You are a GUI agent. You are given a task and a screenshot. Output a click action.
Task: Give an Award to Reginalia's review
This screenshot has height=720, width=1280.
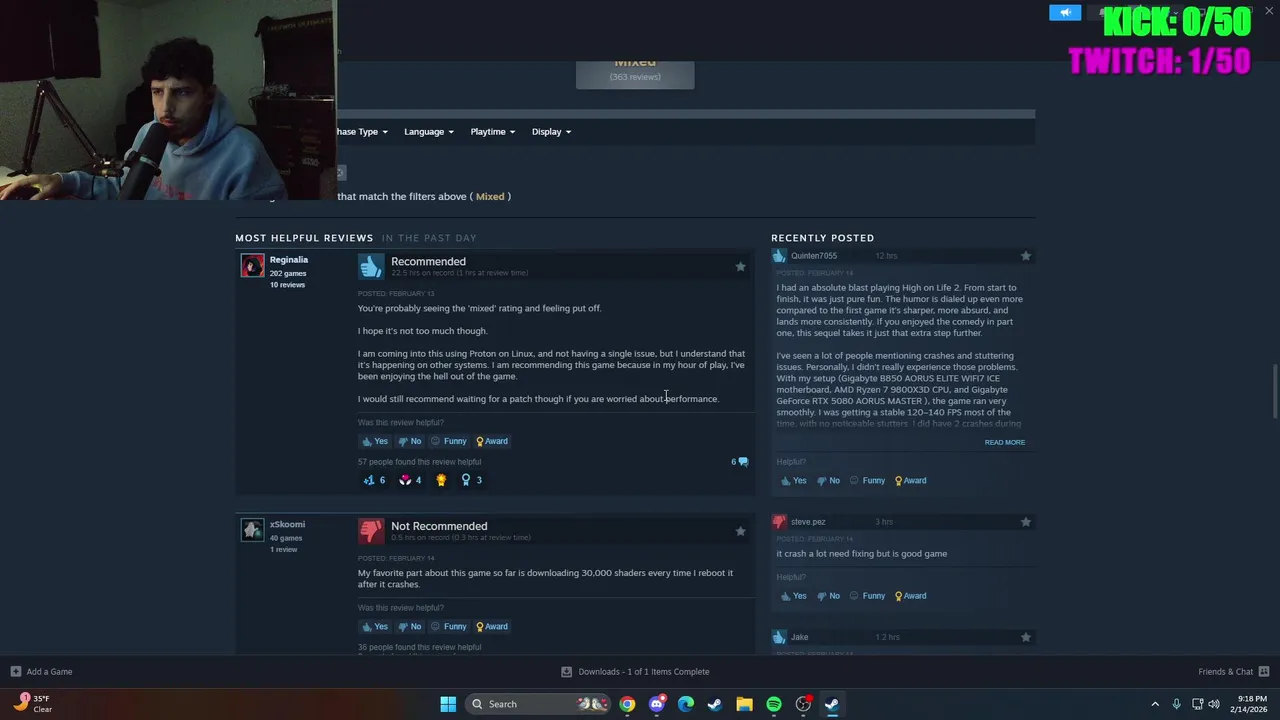coord(491,441)
